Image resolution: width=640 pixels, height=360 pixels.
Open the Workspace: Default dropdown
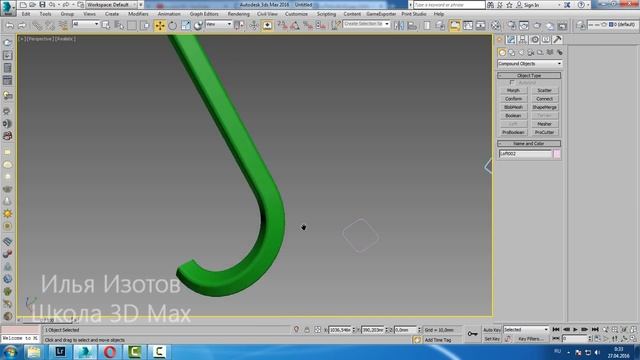(112, 4)
